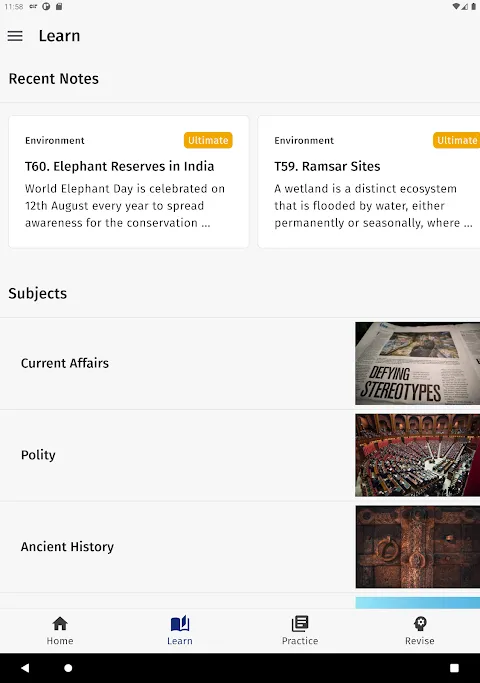Open the T59 Ramsar Sites note card
The height and width of the screenshot is (683, 480).
click(369, 182)
